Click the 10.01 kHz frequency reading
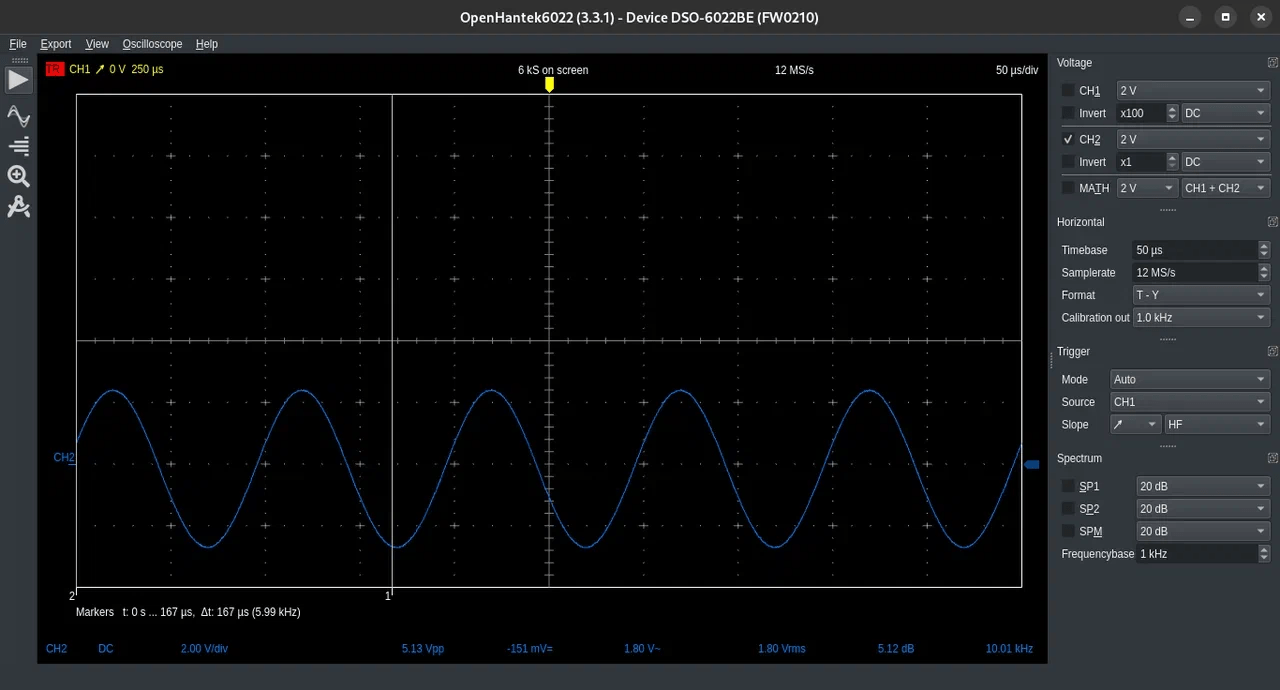 tap(1009, 649)
